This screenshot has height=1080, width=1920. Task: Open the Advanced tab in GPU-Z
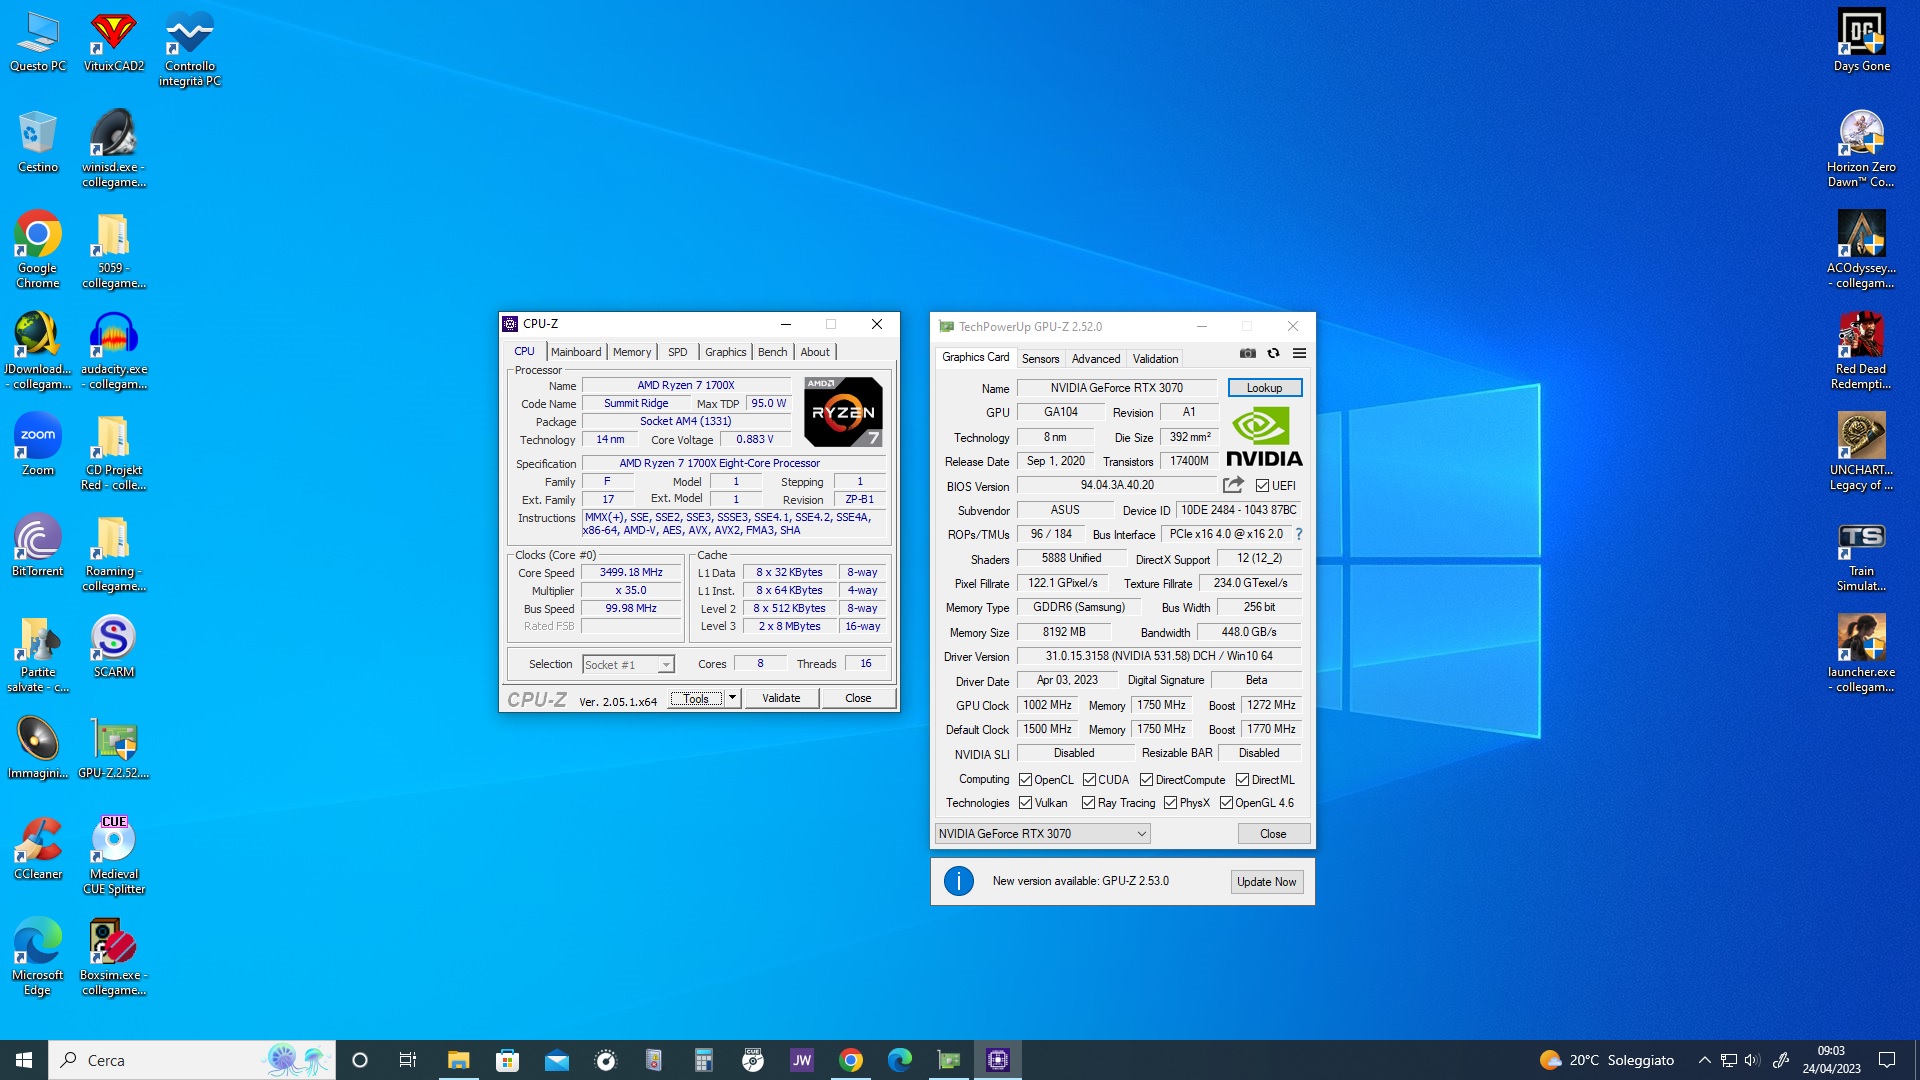tap(1096, 359)
